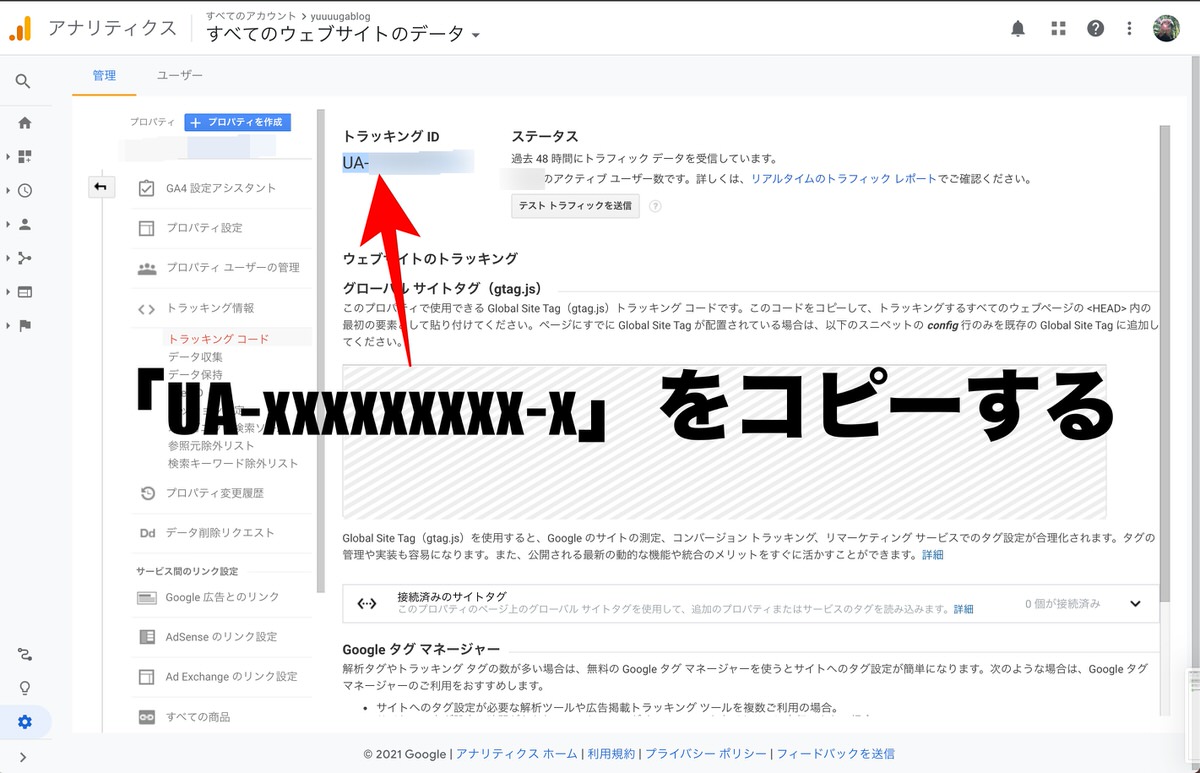The image size is (1200, 773).
Task: Open the search icon in left sidebar
Action: pyautogui.click(x=23, y=82)
